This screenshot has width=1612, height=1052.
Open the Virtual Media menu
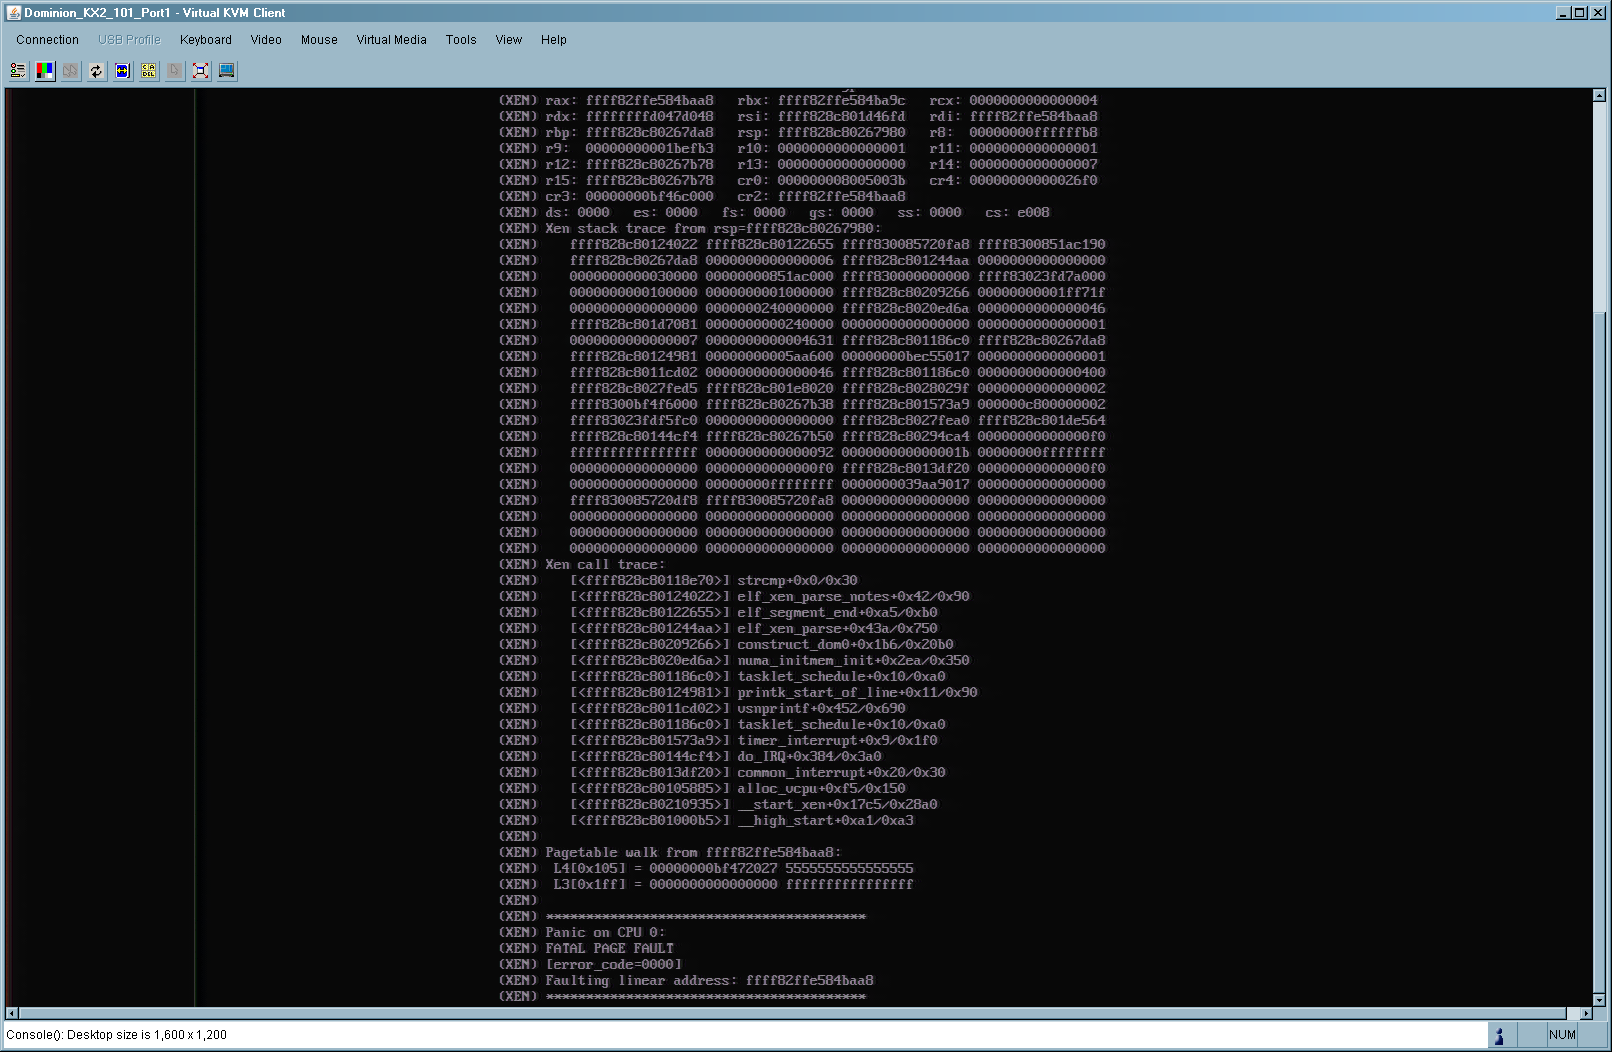point(391,40)
